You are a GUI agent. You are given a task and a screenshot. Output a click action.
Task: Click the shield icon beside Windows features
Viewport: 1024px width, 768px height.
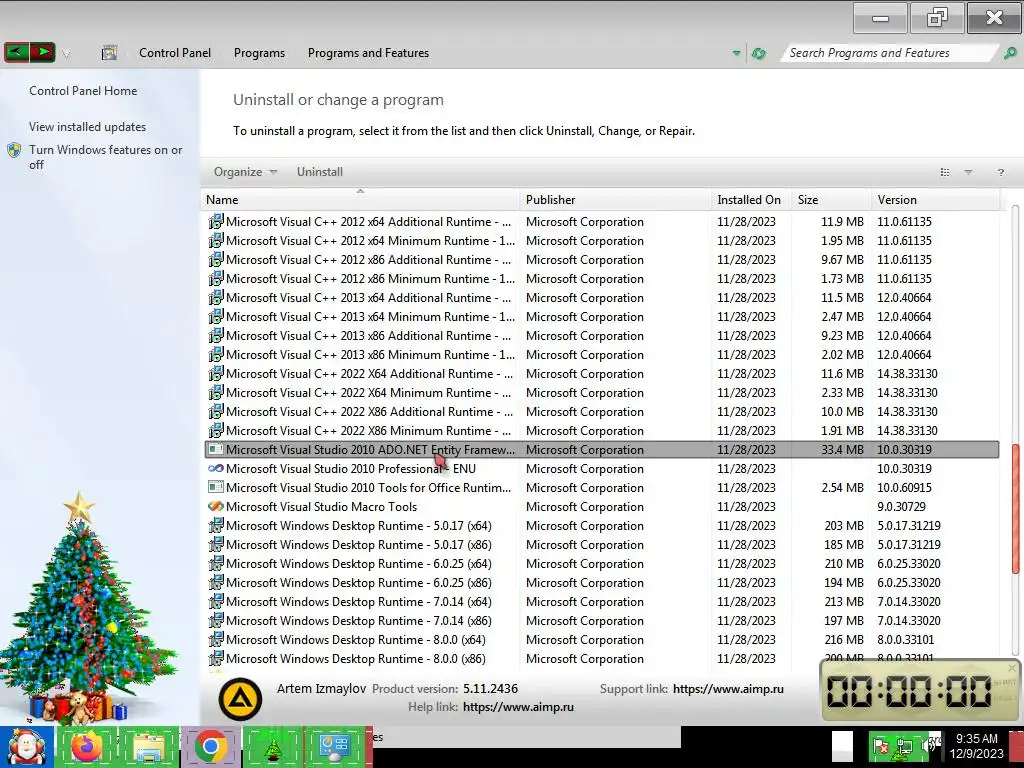tap(14, 150)
